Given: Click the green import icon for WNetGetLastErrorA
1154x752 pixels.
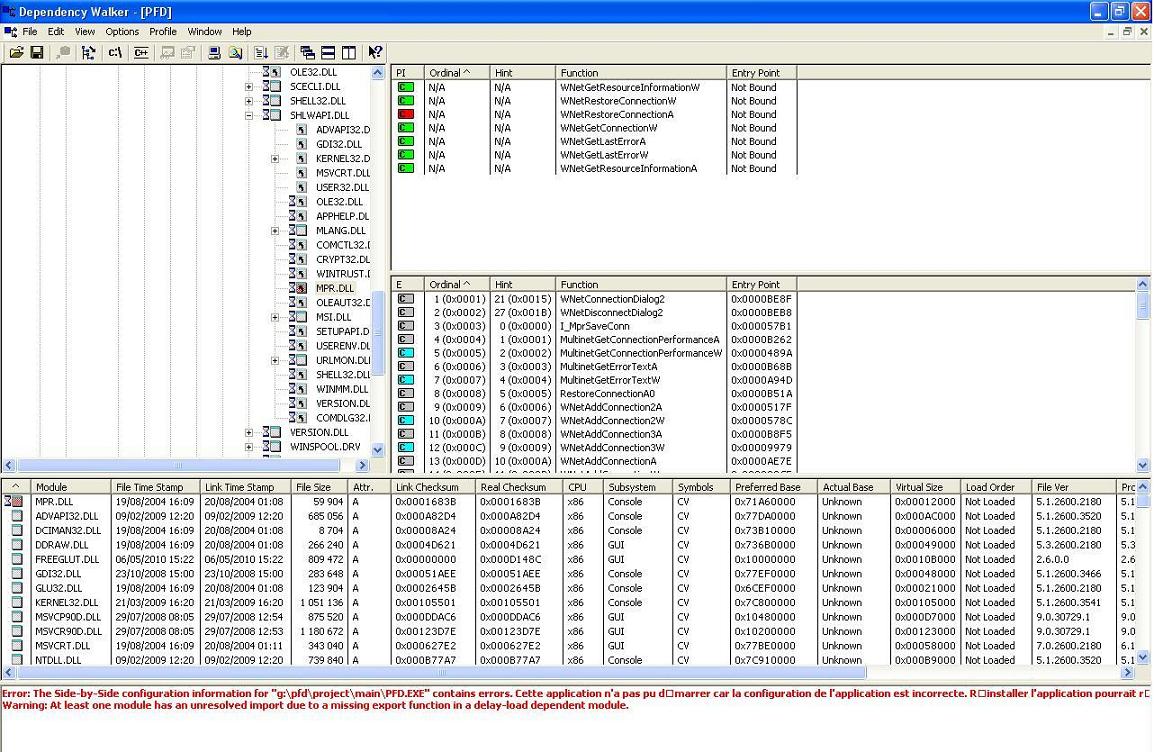Looking at the screenshot, I should (406, 141).
